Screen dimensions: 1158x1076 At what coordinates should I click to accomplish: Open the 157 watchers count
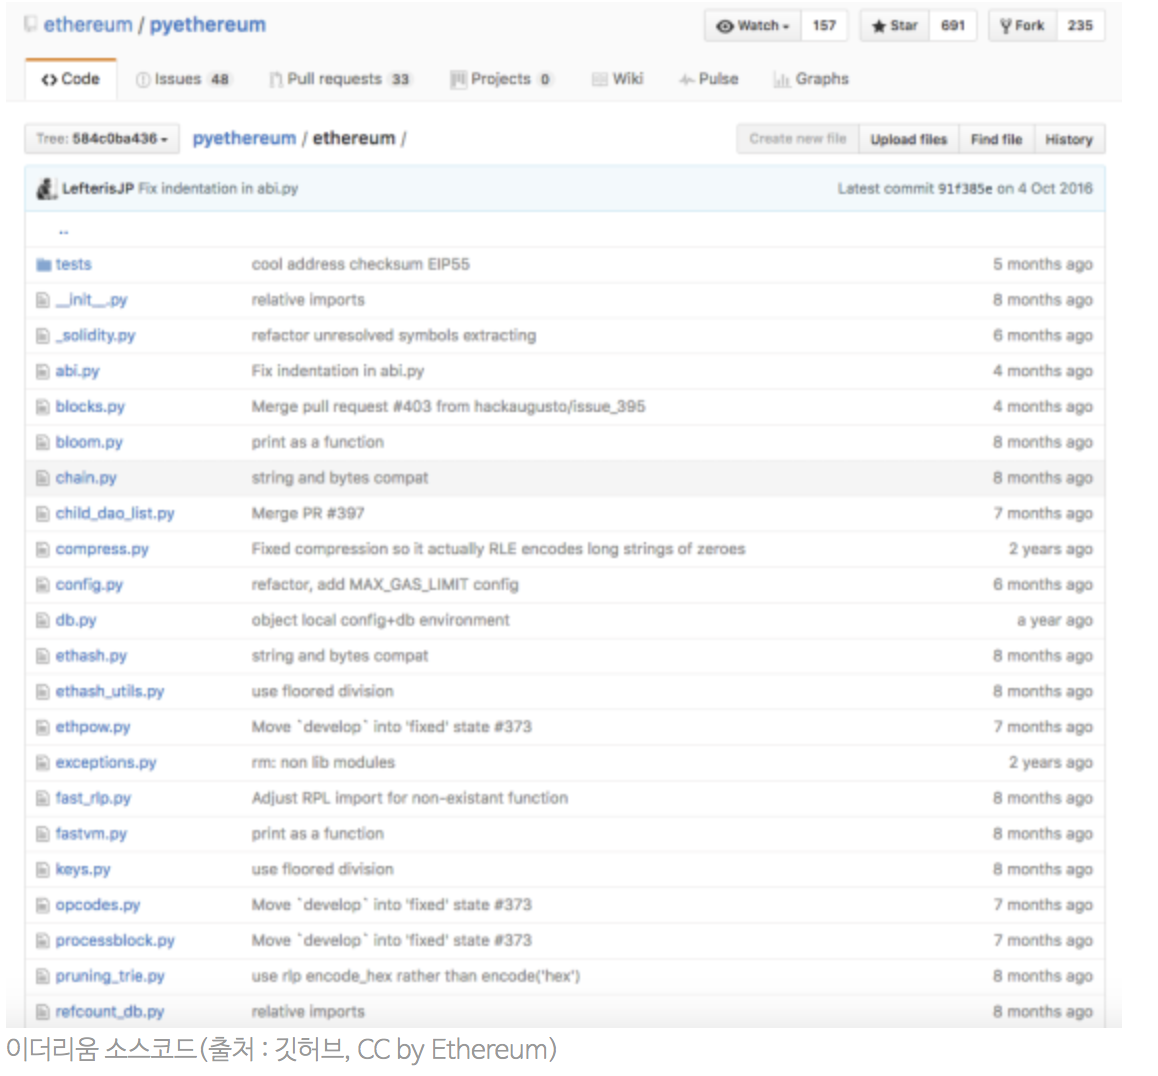point(824,26)
